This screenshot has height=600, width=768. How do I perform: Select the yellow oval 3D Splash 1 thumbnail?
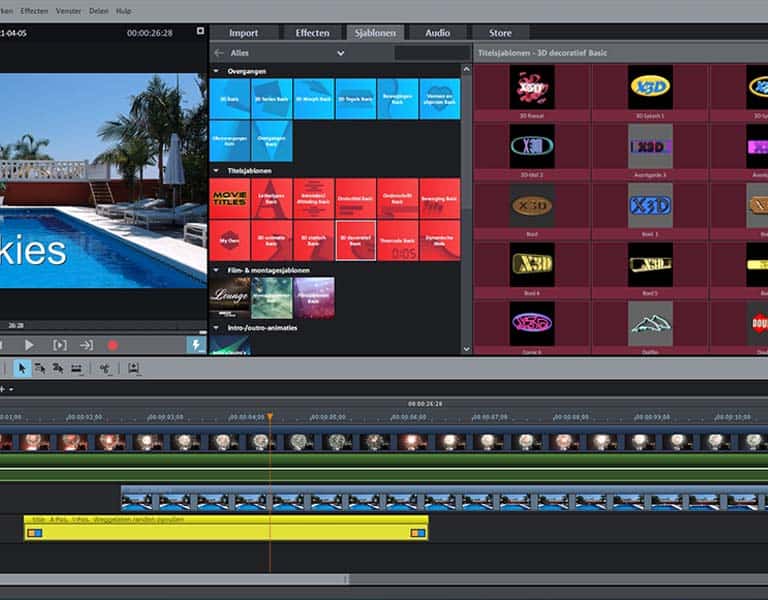(650, 87)
